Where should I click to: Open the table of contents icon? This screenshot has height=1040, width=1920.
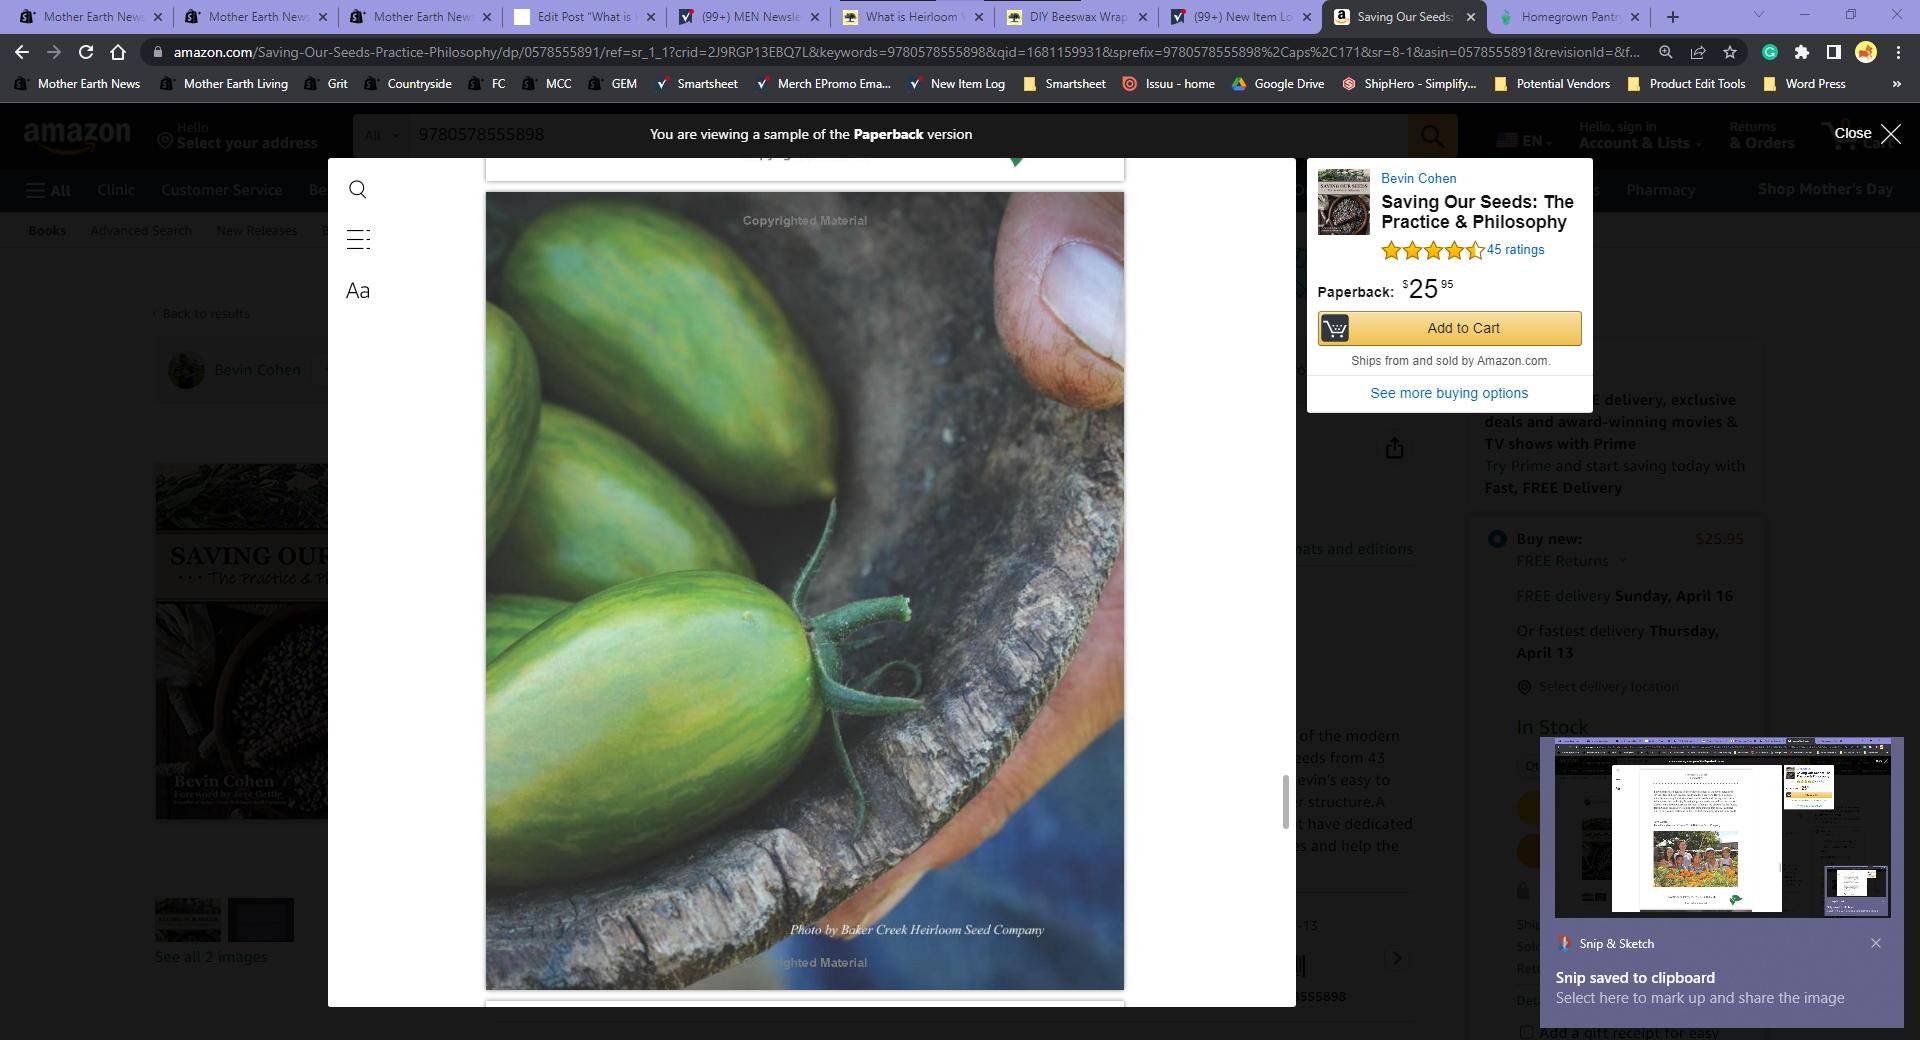point(358,239)
